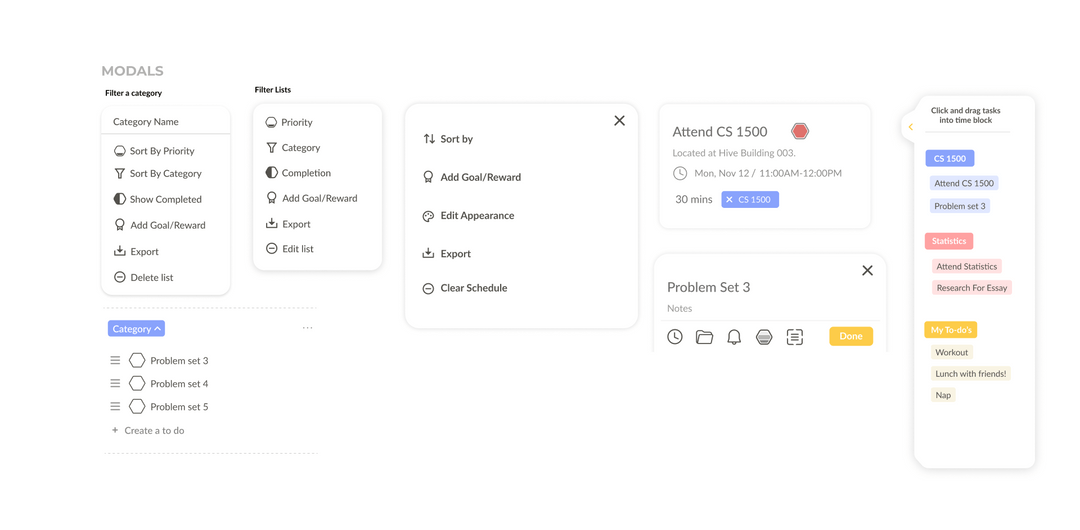
Task: Click Clear Schedule option
Action: [x=465, y=288]
